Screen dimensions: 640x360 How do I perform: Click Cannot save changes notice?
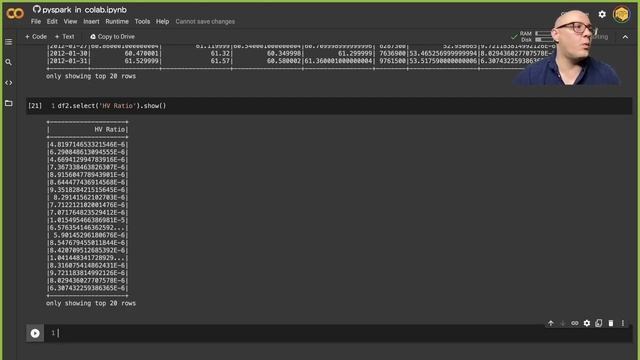pos(205,22)
